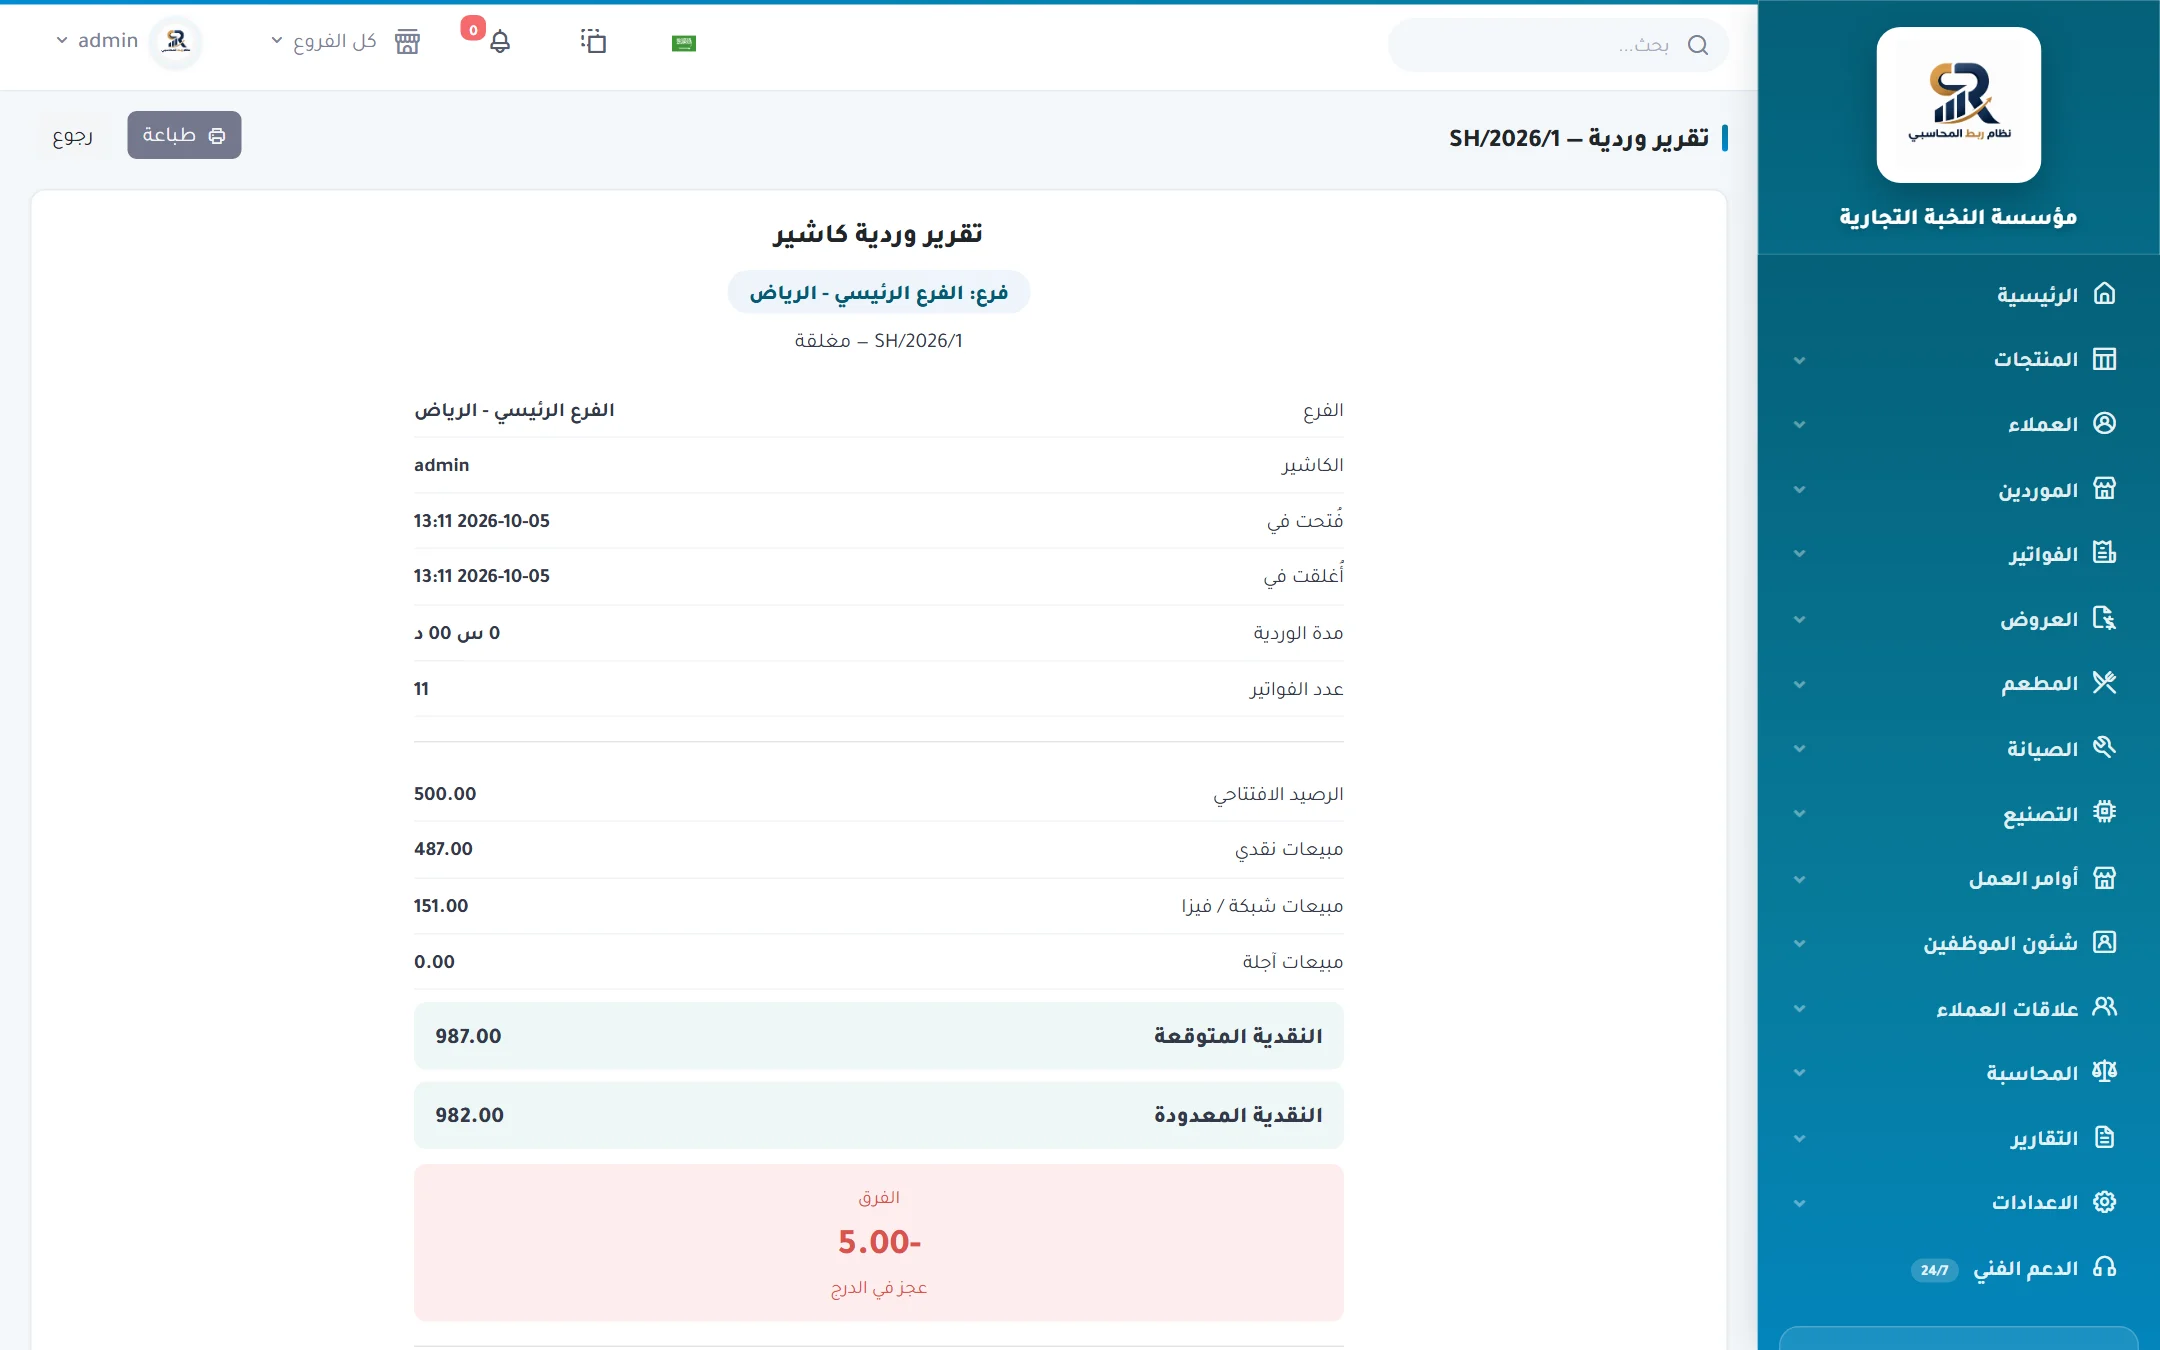The height and width of the screenshot is (1350, 2160).
Task: Click the 982.00 counted cash value
Action: pos(469,1115)
